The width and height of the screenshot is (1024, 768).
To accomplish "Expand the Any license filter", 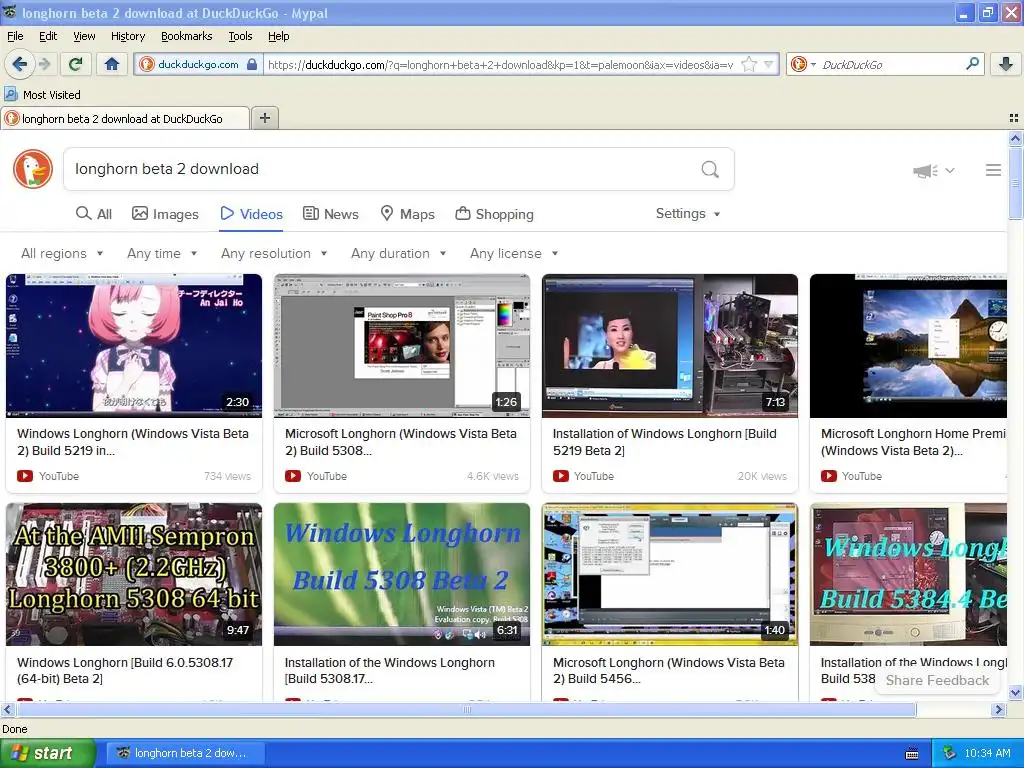I will click(514, 253).
